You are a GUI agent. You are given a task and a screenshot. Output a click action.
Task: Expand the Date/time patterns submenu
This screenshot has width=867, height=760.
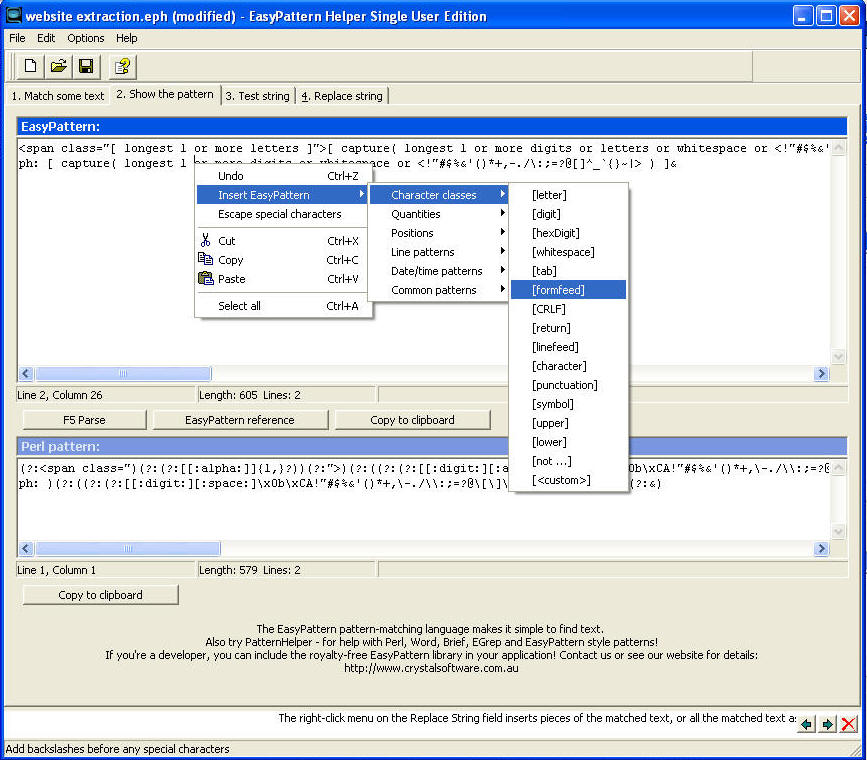[x=439, y=271]
